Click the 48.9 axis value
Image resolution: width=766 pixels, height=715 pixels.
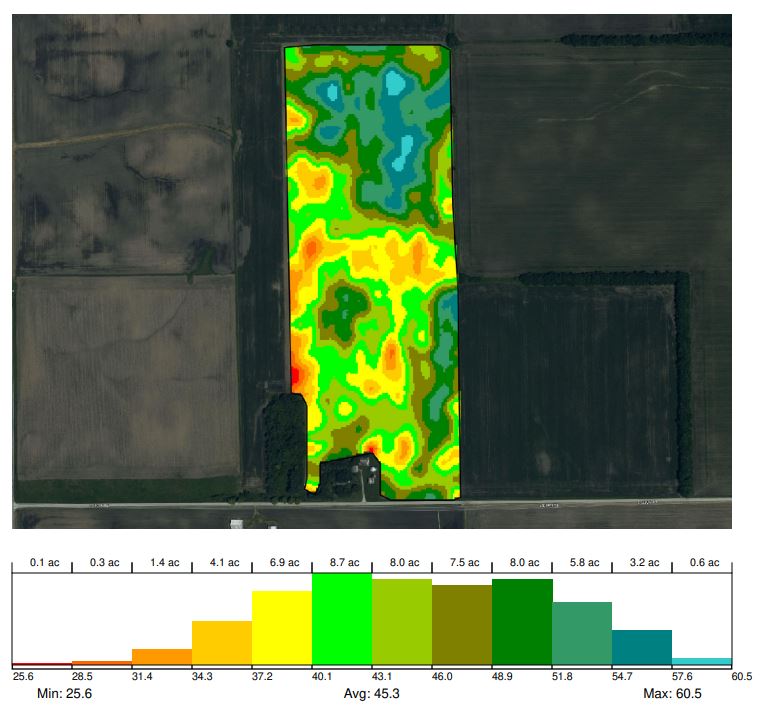tap(502, 676)
